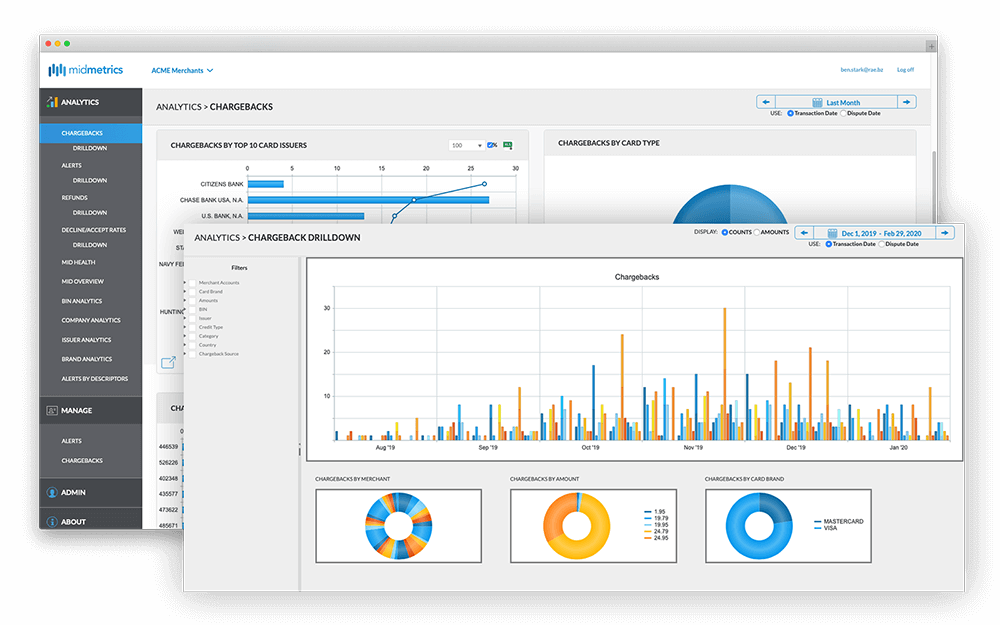Click the Analytics bar chart sidebar icon
Image resolution: width=1000 pixels, height=625 pixels.
(x=52, y=102)
